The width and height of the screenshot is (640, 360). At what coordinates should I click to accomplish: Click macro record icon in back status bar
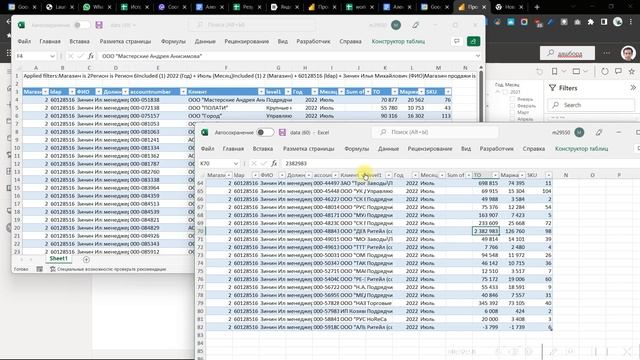40,269
